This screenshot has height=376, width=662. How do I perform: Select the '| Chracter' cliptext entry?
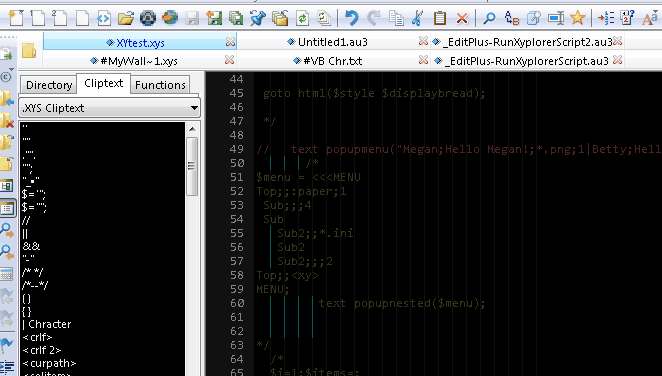point(46,324)
